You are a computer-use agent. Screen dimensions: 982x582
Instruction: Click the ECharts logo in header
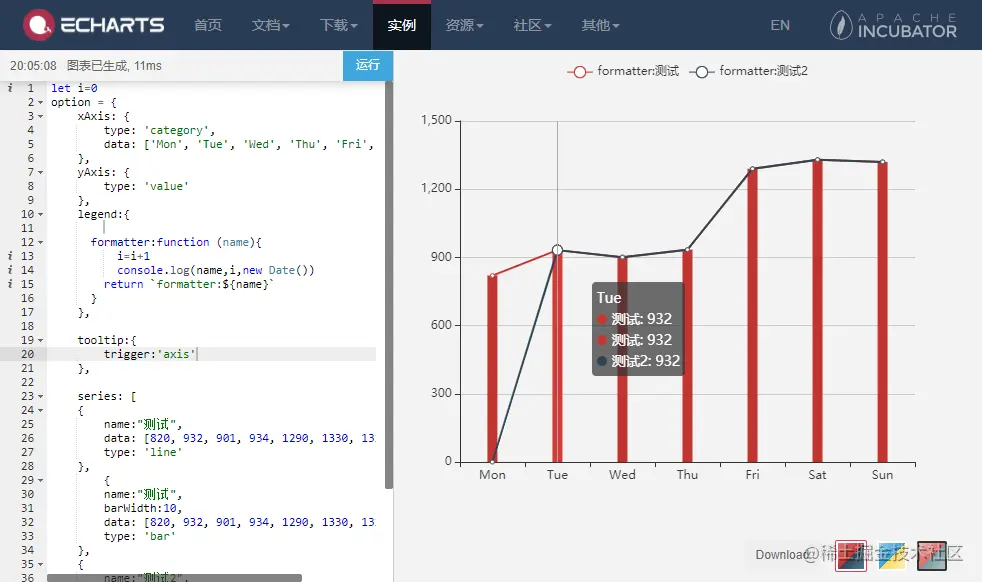(93, 25)
